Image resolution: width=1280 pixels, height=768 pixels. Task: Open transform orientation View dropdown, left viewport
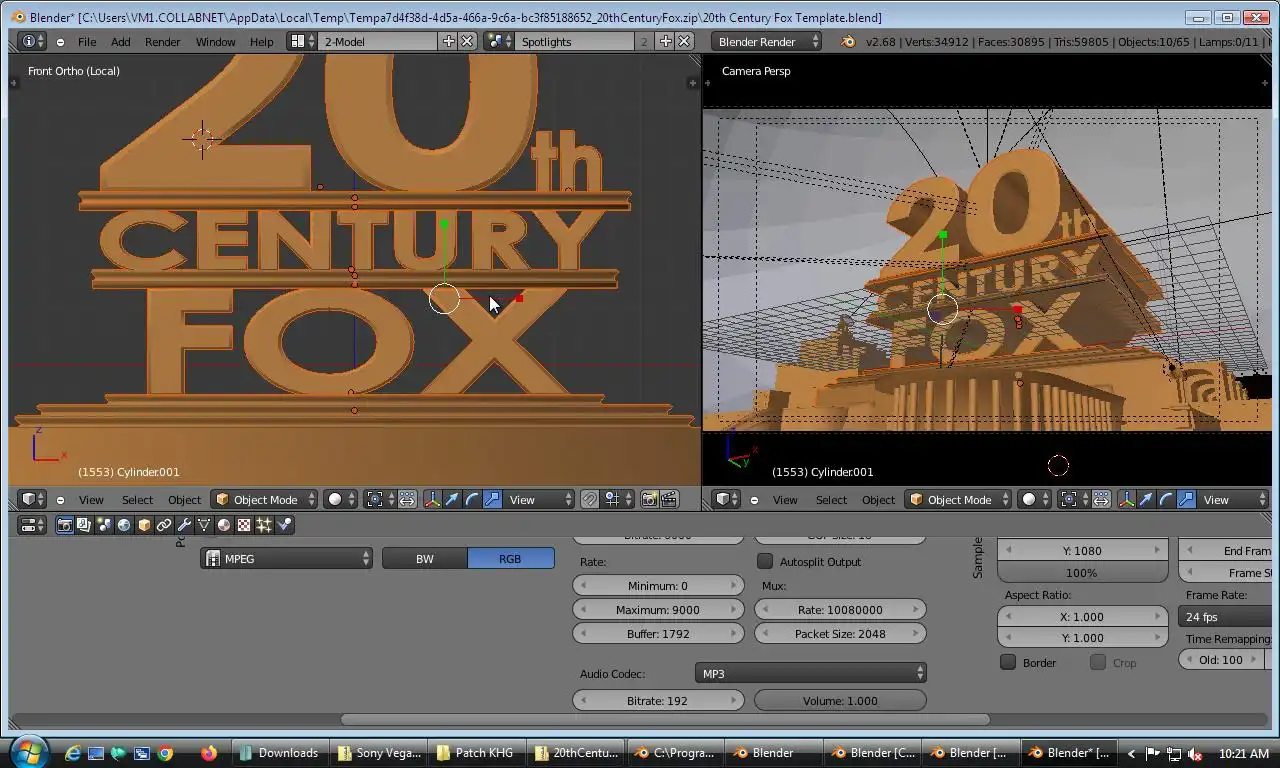[540, 499]
